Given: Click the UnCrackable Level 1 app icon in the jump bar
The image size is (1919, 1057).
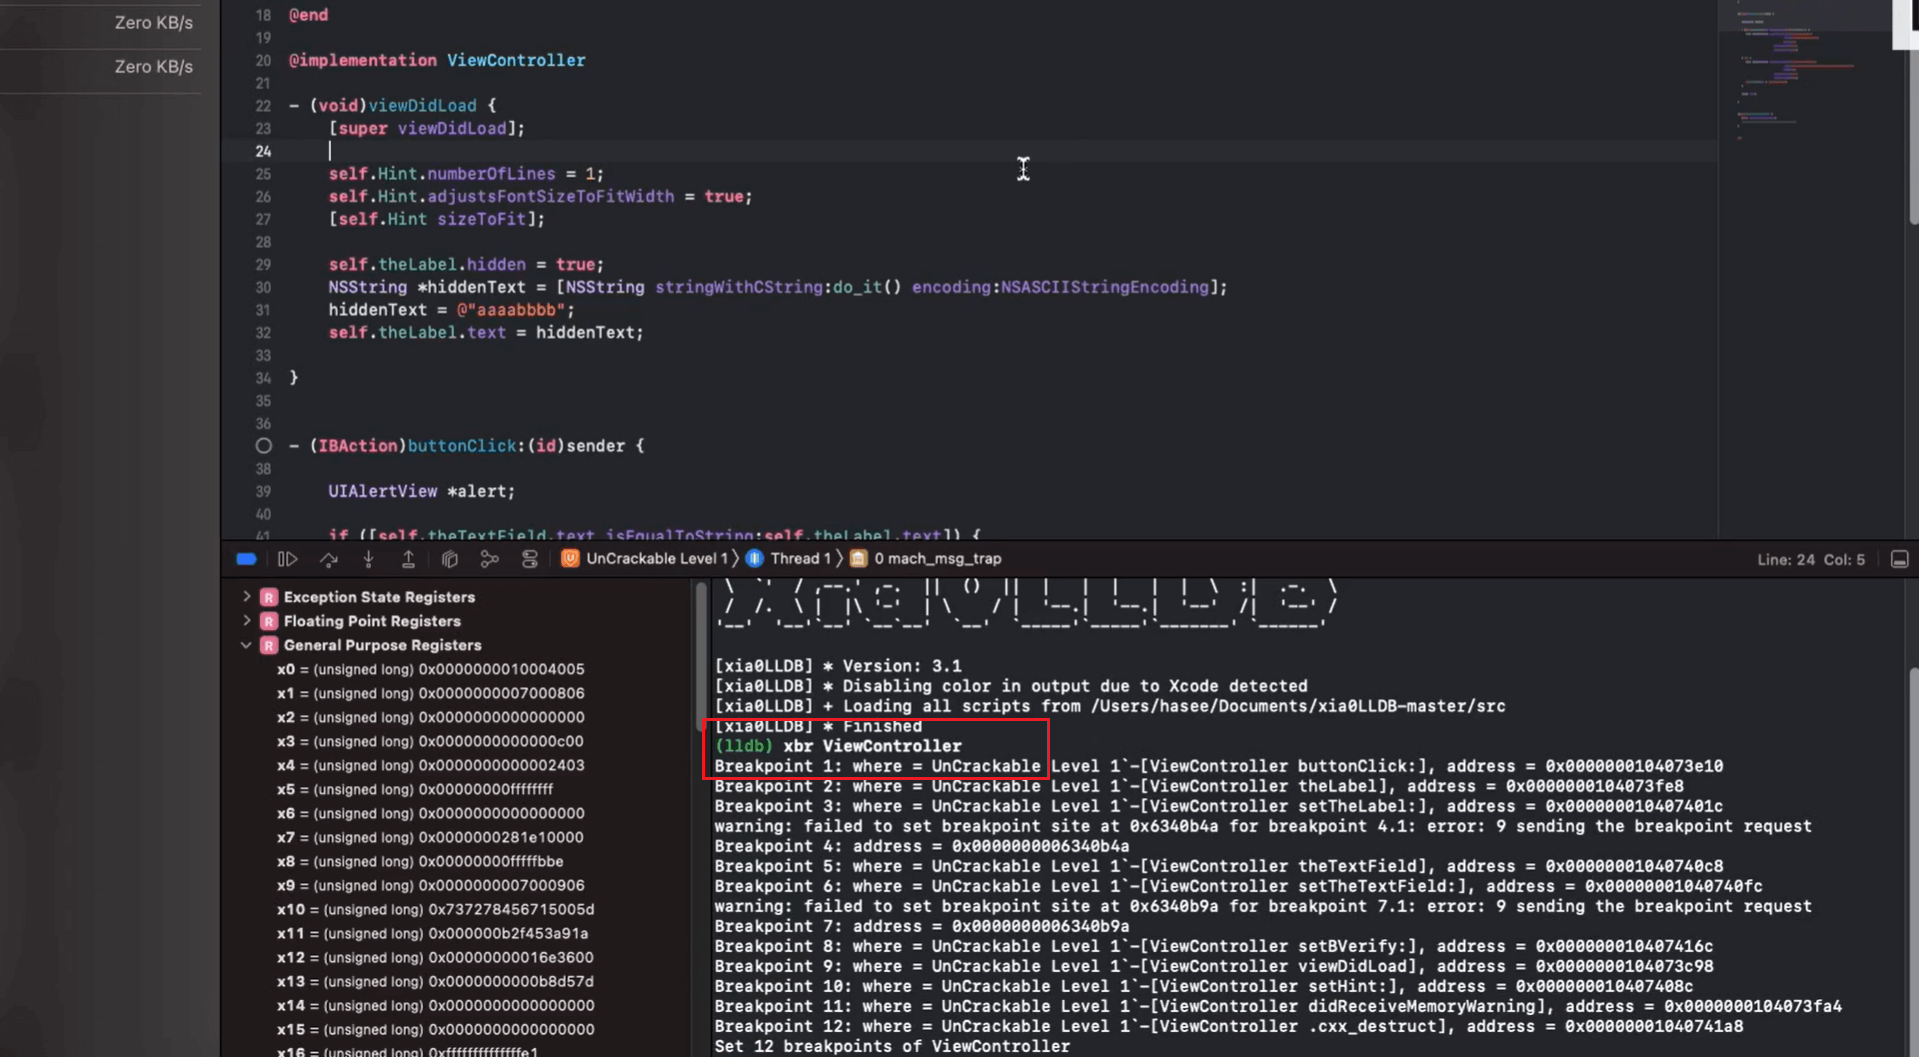Looking at the screenshot, I should coord(570,559).
